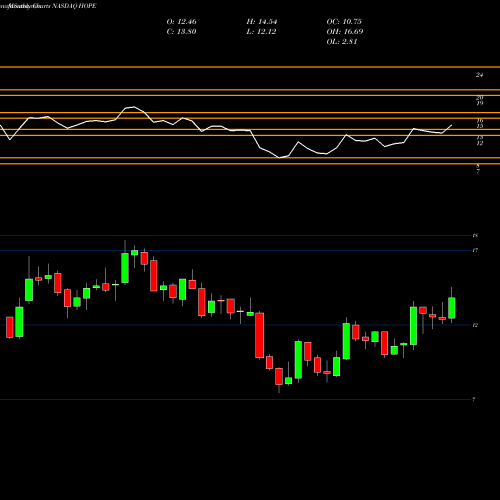Click the 17 price label on candlestick chart

coord(475,250)
